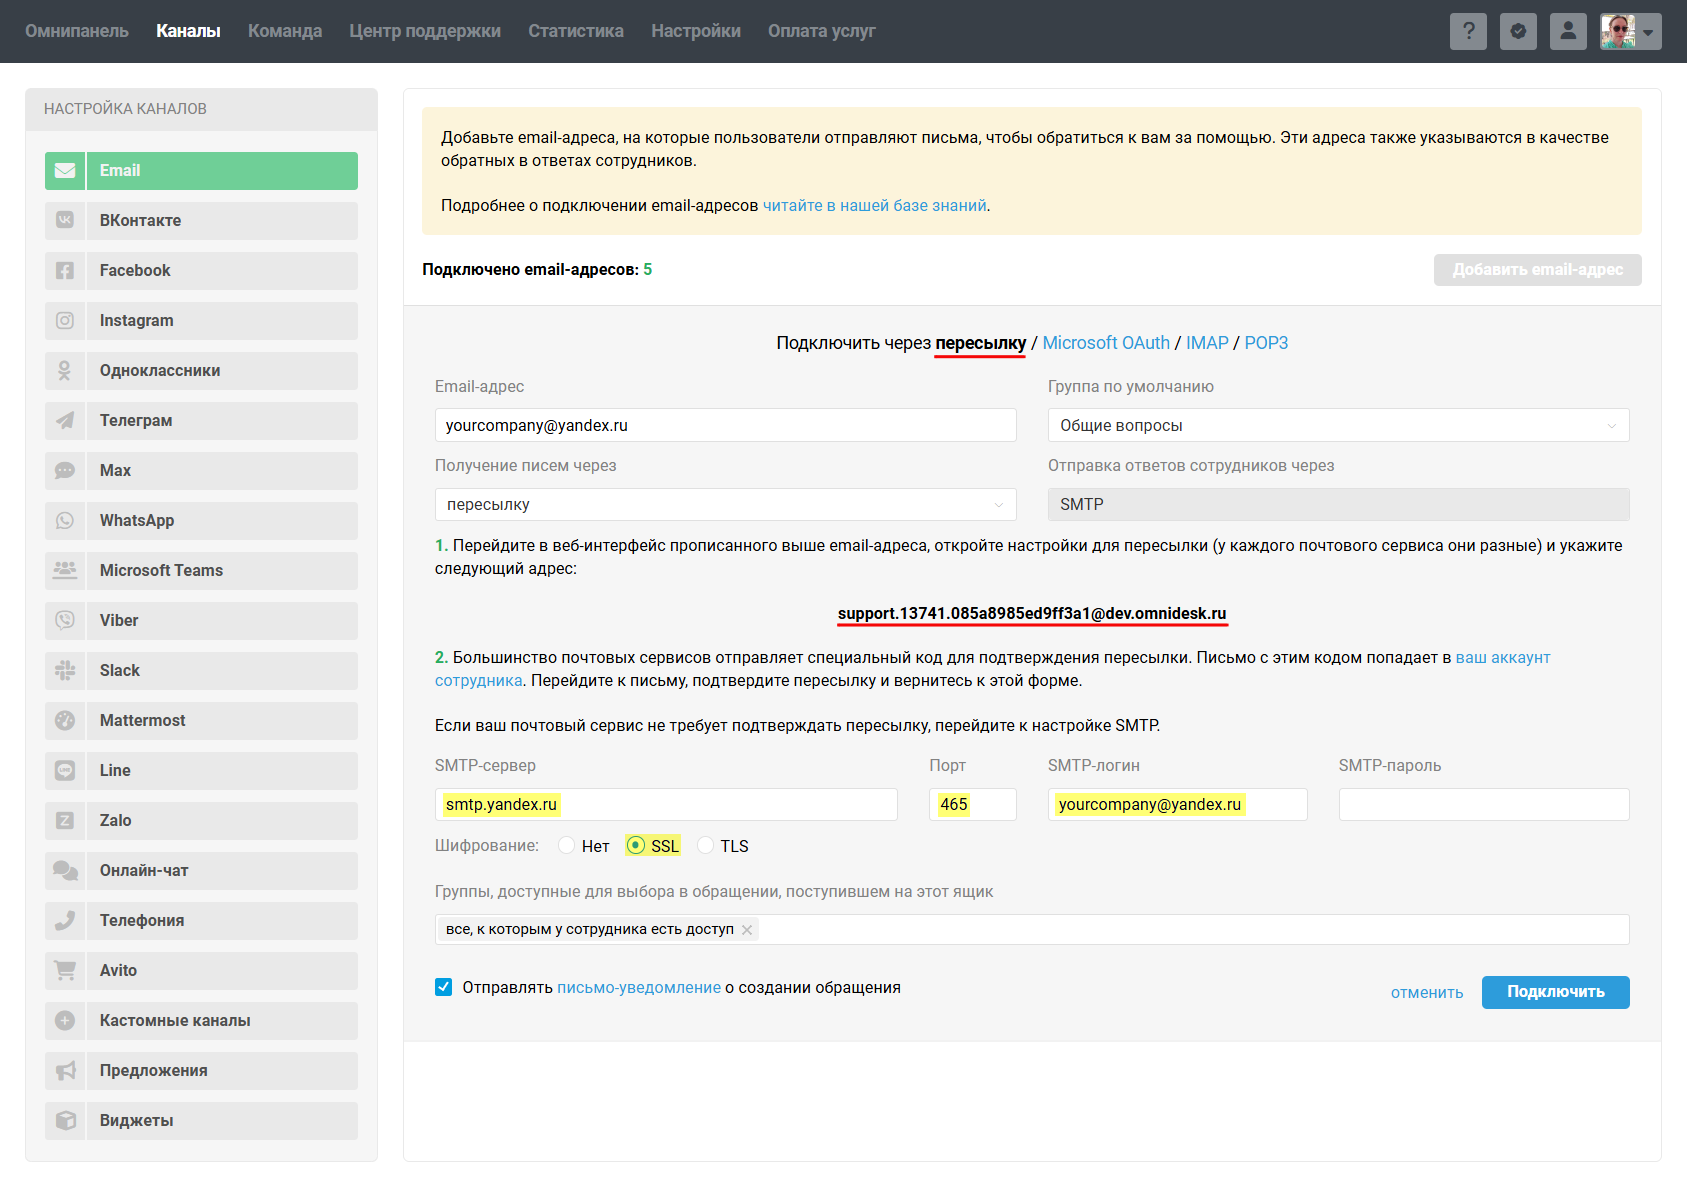Go to the Статистика menu
The width and height of the screenshot is (1687, 1187).
tap(575, 31)
